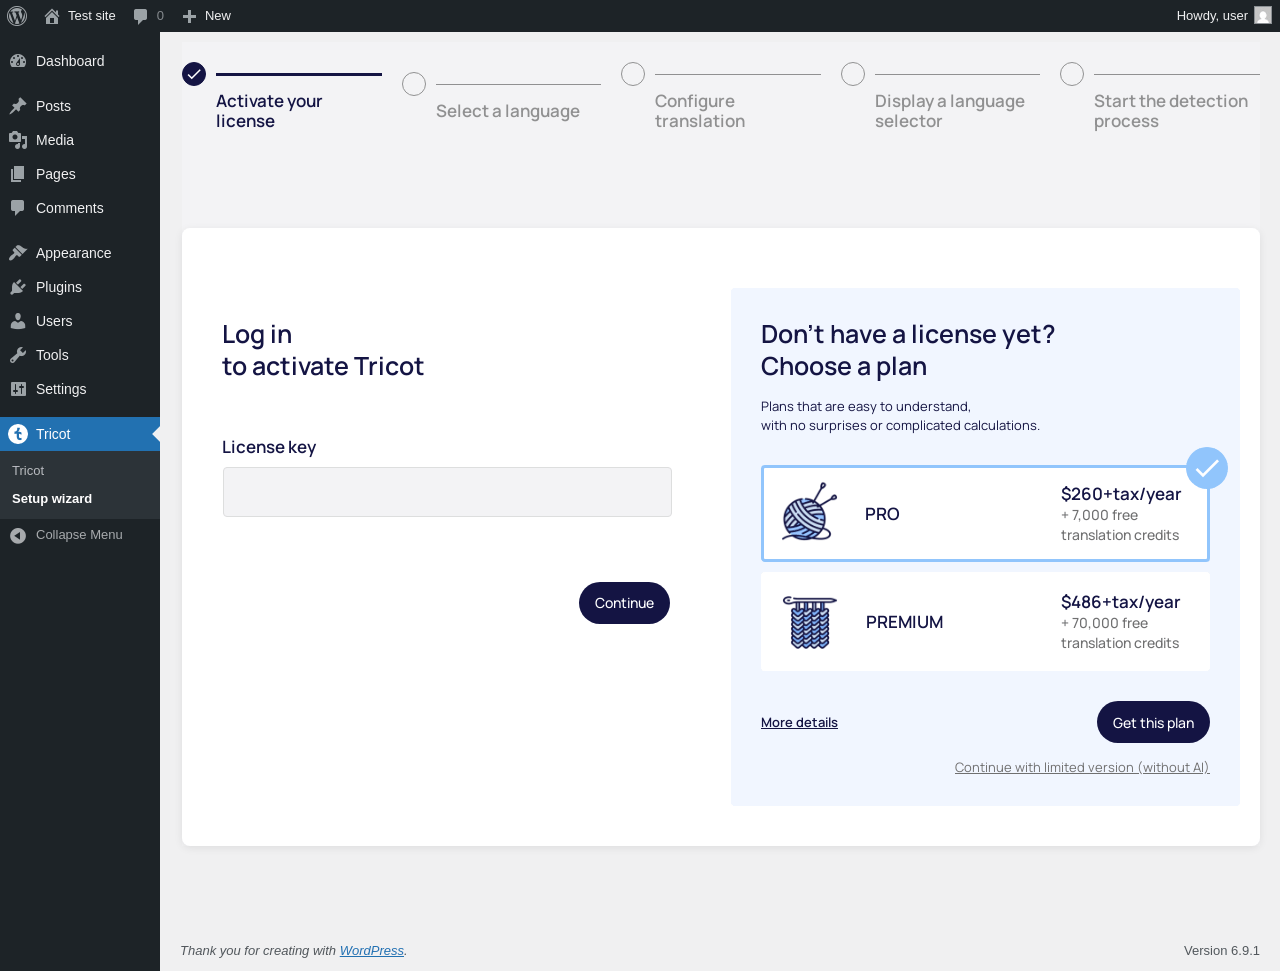
Task: Click the Dashboard gauge icon
Action: [x=18, y=61]
